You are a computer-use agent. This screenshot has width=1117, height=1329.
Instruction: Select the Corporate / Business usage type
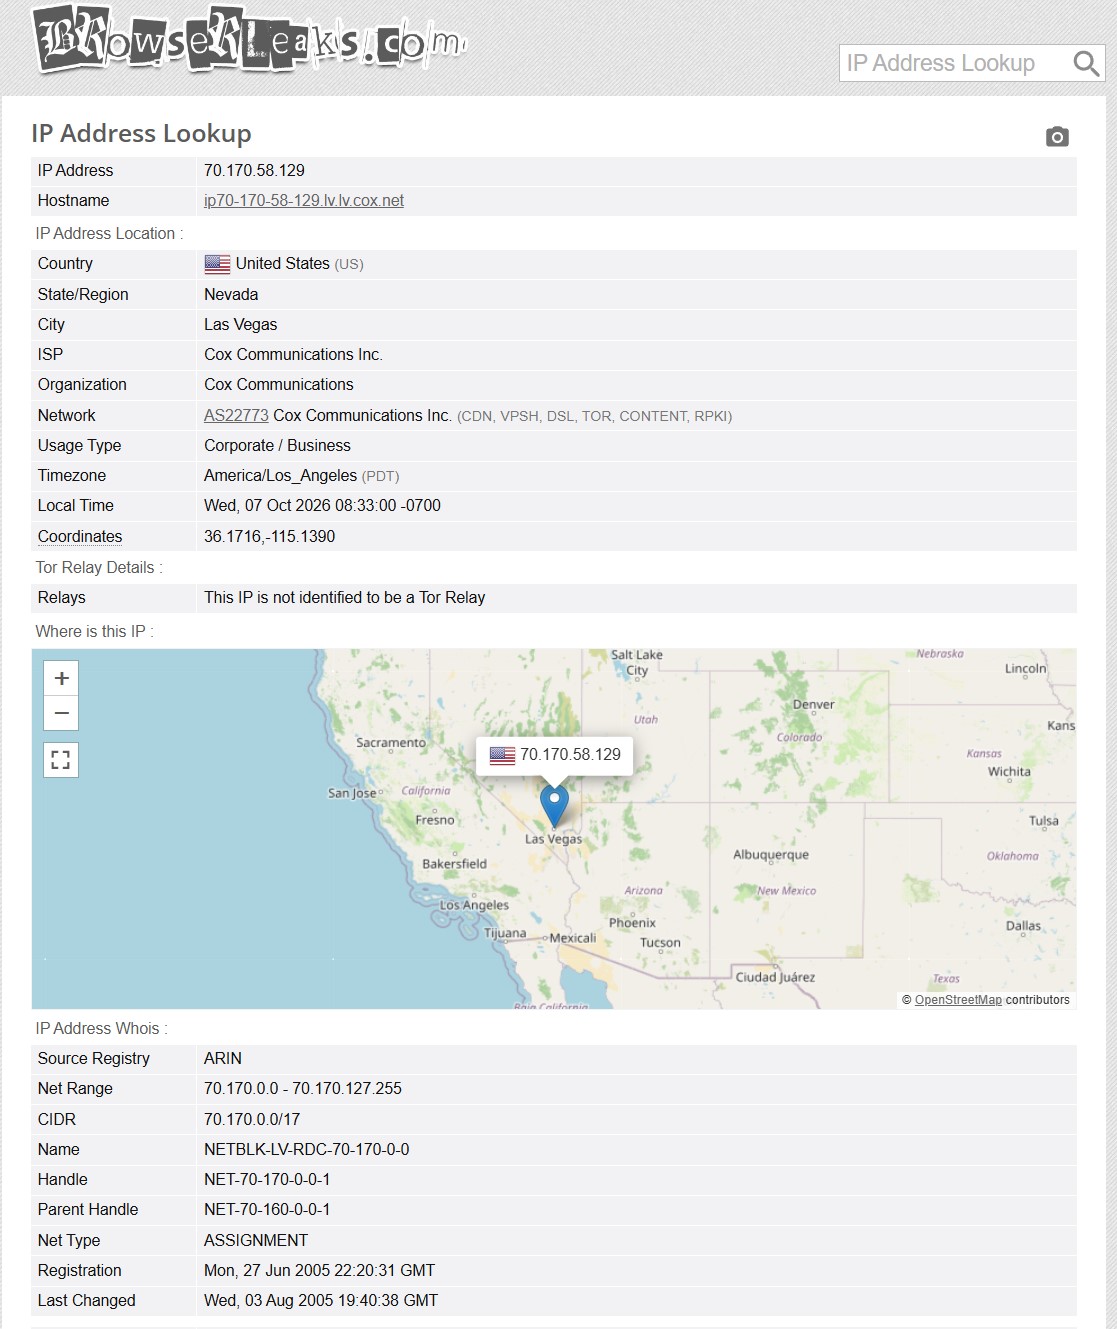click(277, 445)
